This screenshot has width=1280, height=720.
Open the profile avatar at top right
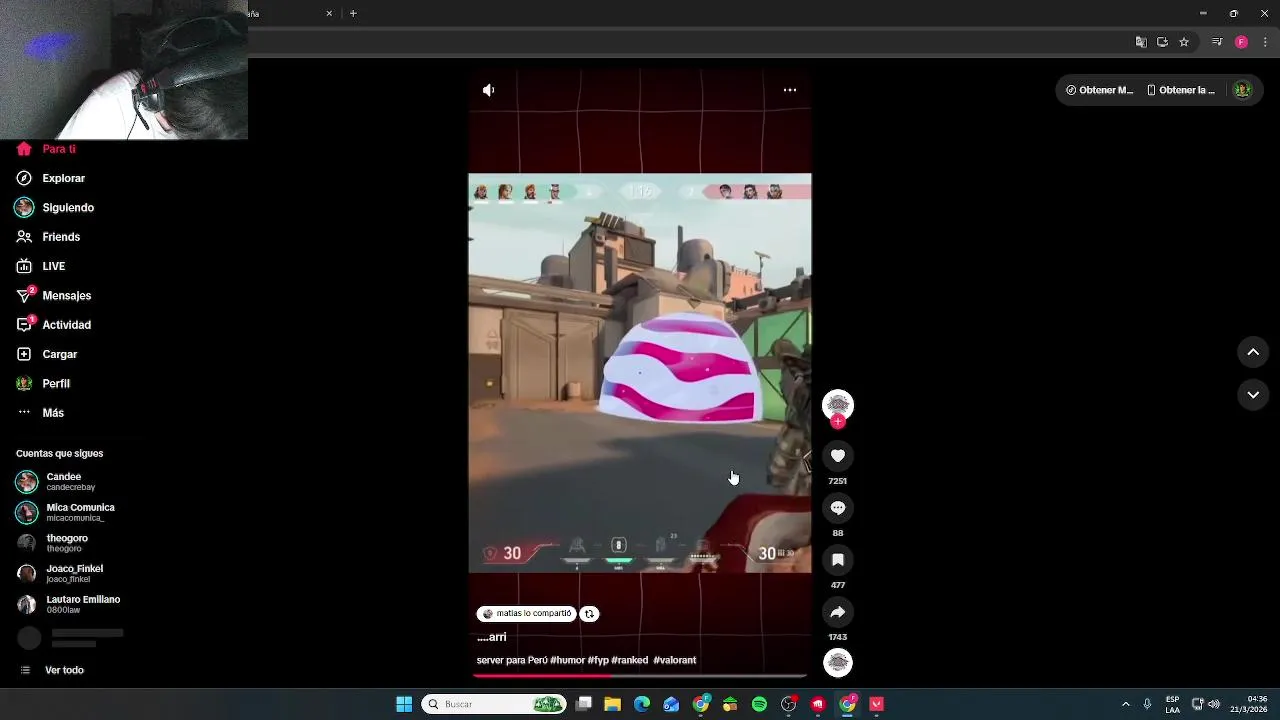pos(1243,90)
